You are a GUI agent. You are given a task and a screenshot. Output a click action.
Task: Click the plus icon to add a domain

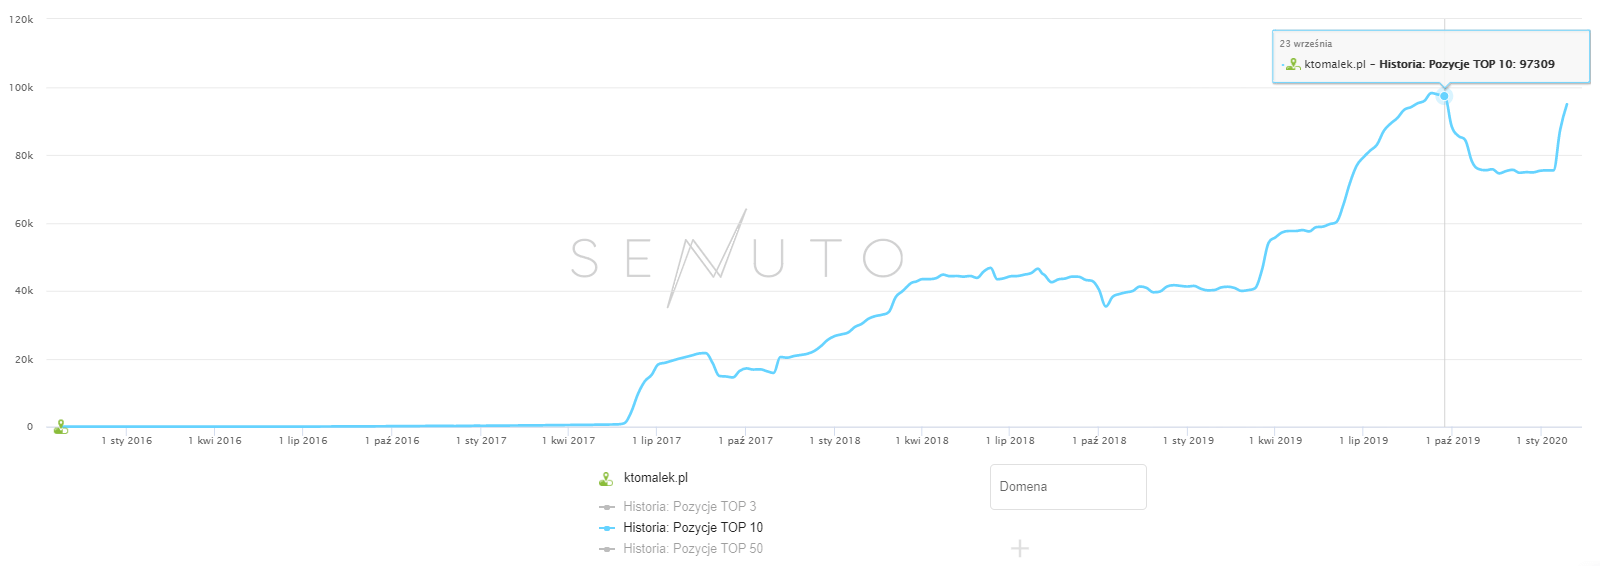(x=1020, y=548)
